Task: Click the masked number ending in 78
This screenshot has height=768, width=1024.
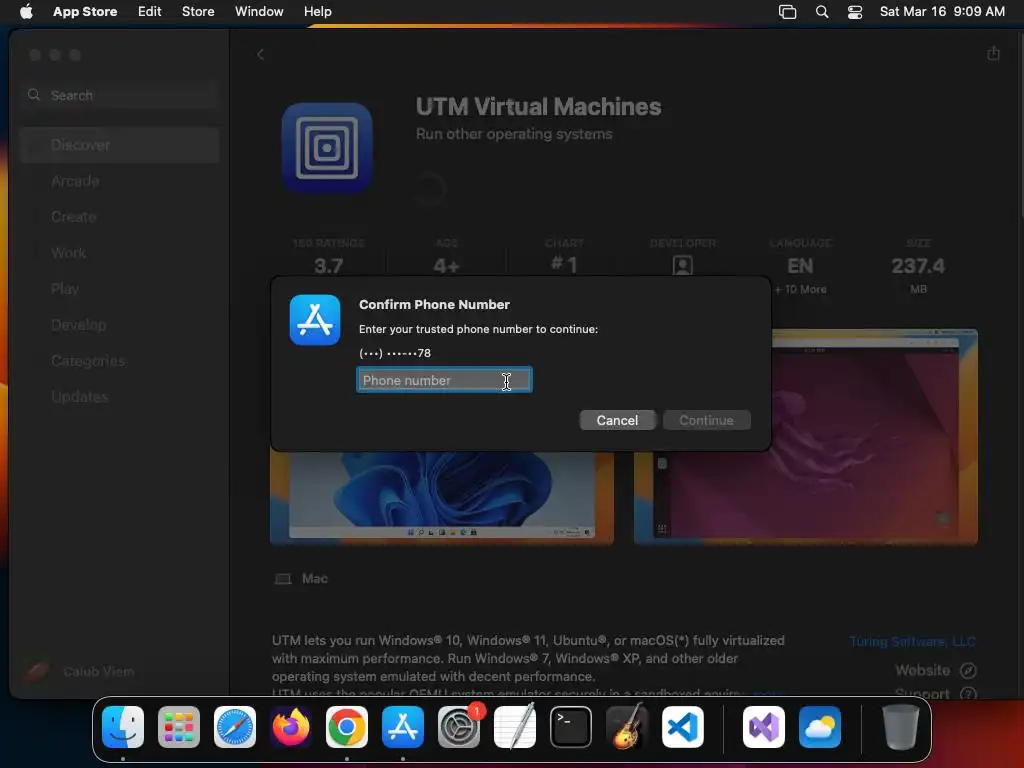Action: [394, 353]
